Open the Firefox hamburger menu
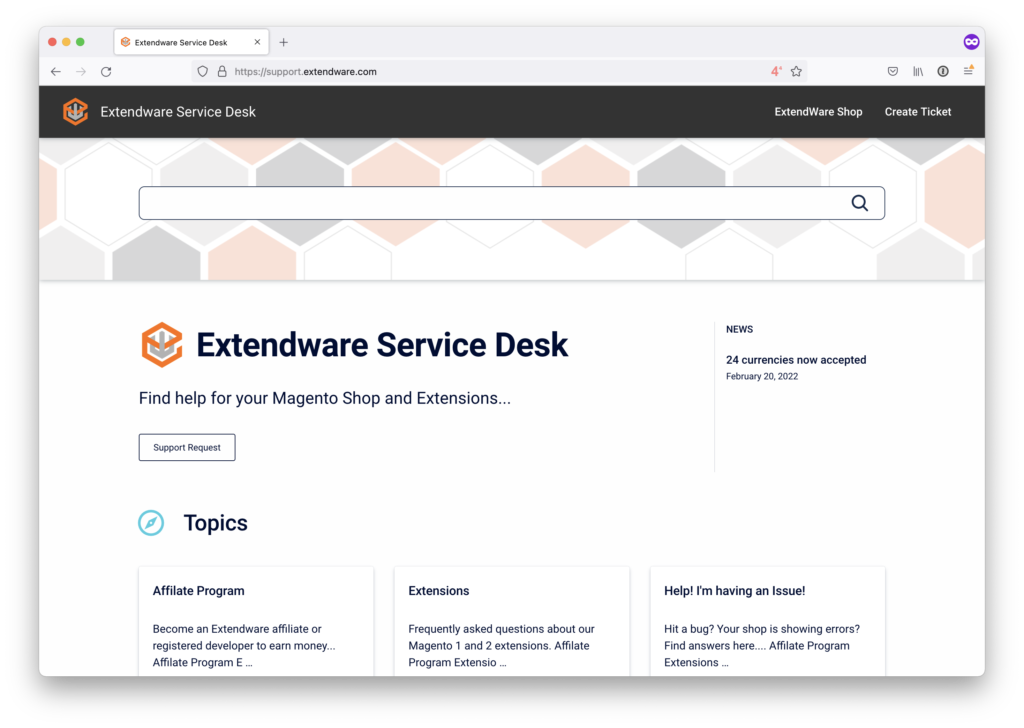 (x=968, y=71)
